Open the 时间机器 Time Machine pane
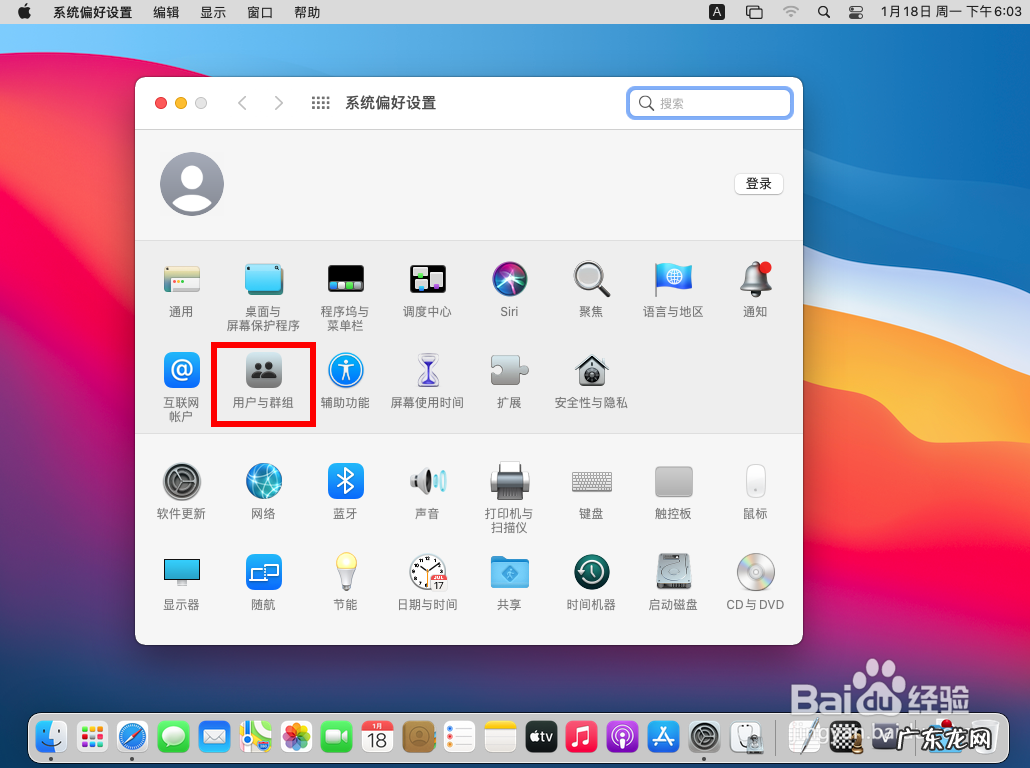Screen dimensions: 1030x768 (x=591, y=572)
